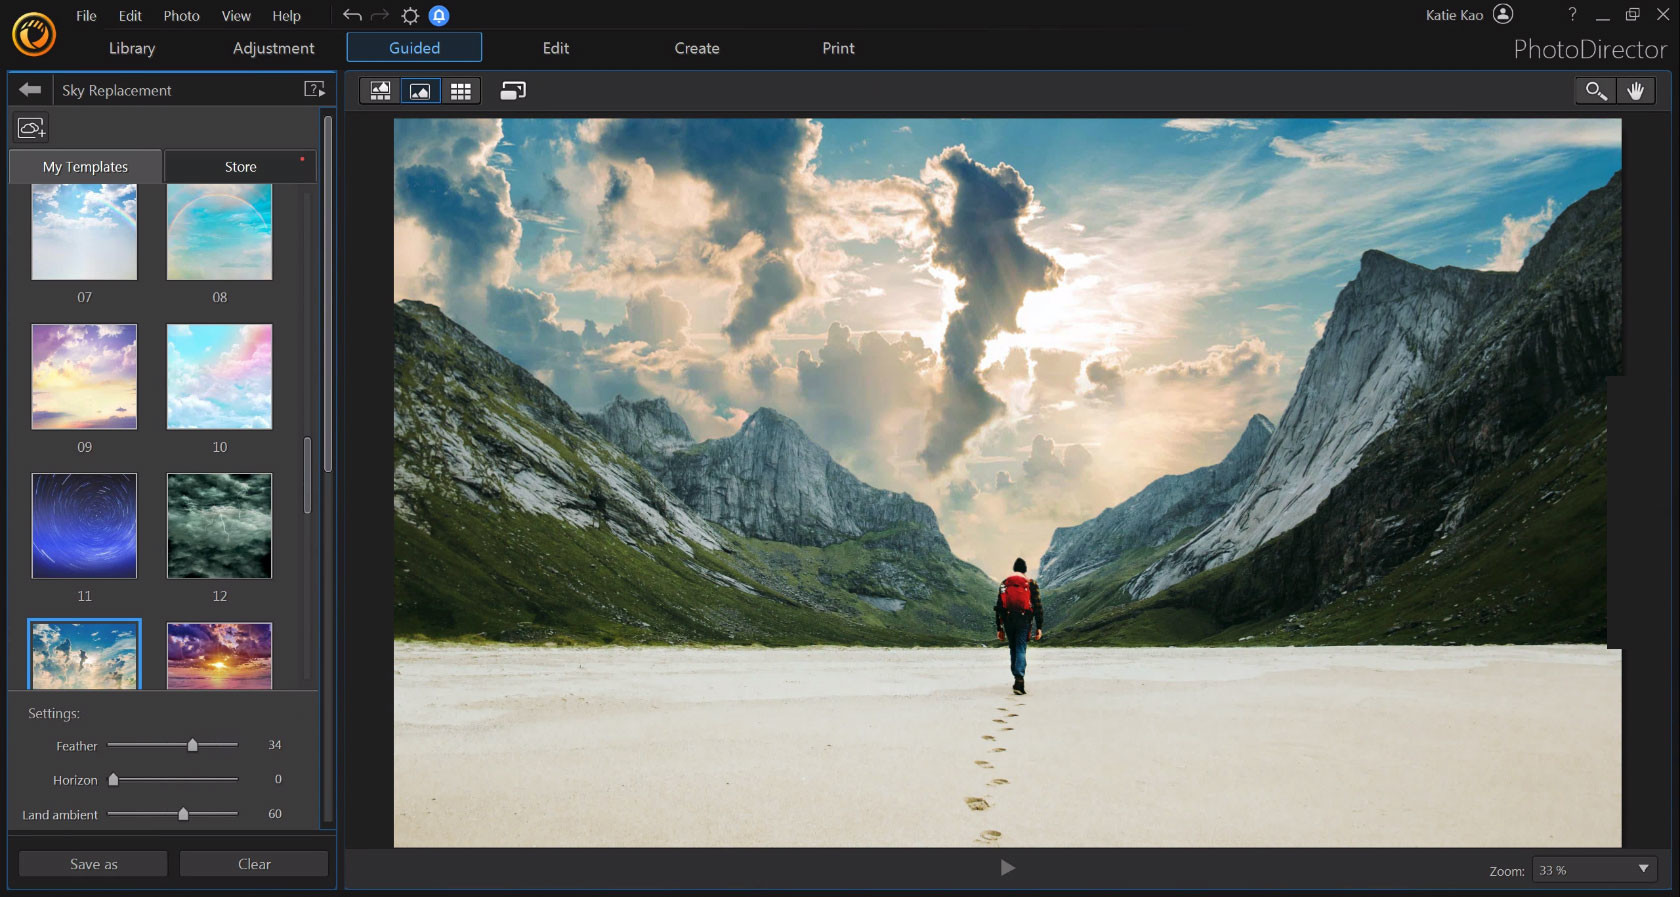Choose sky template 07

pos(84,232)
